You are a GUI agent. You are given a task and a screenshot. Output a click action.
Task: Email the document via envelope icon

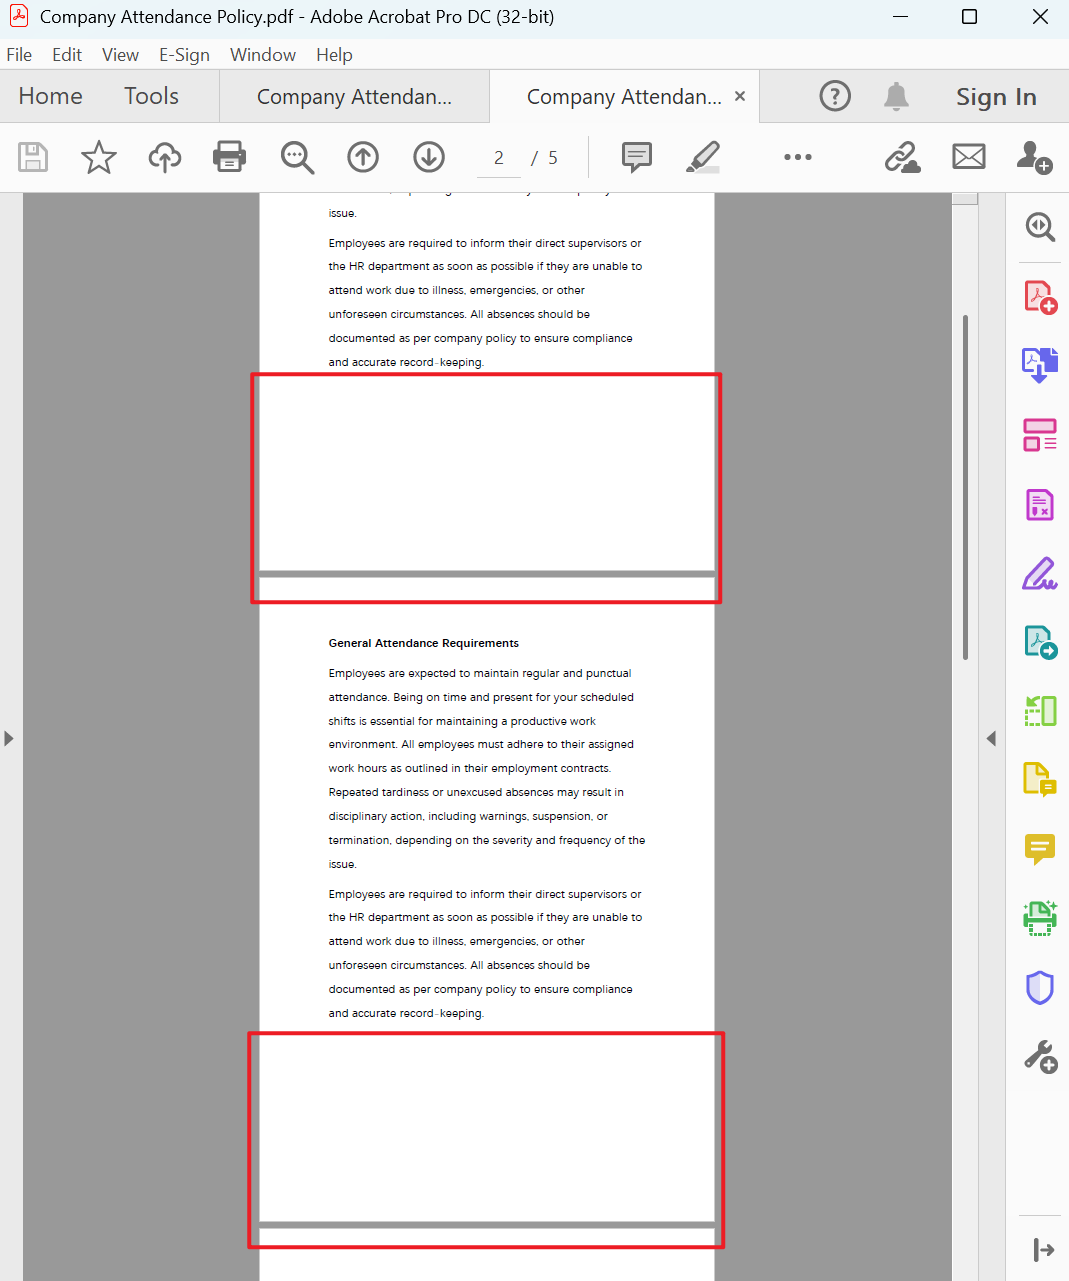pyautogui.click(x=968, y=157)
